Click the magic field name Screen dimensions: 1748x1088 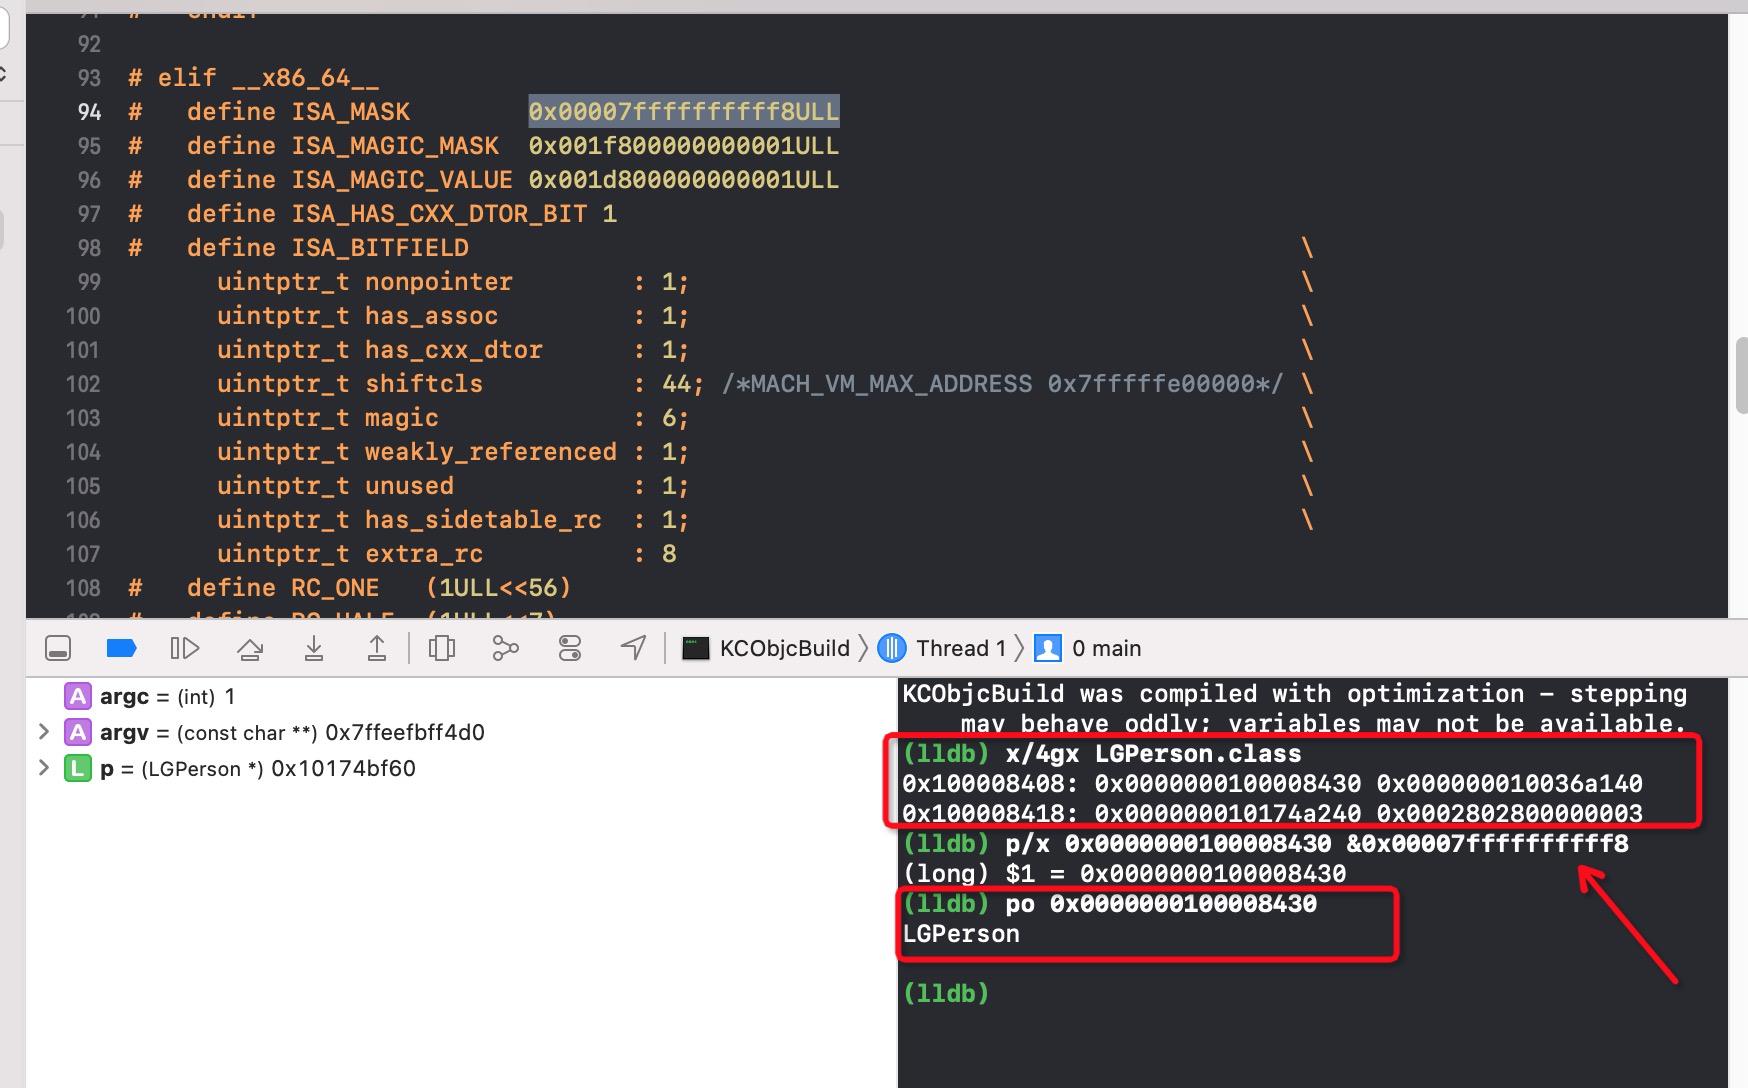[x=402, y=418]
